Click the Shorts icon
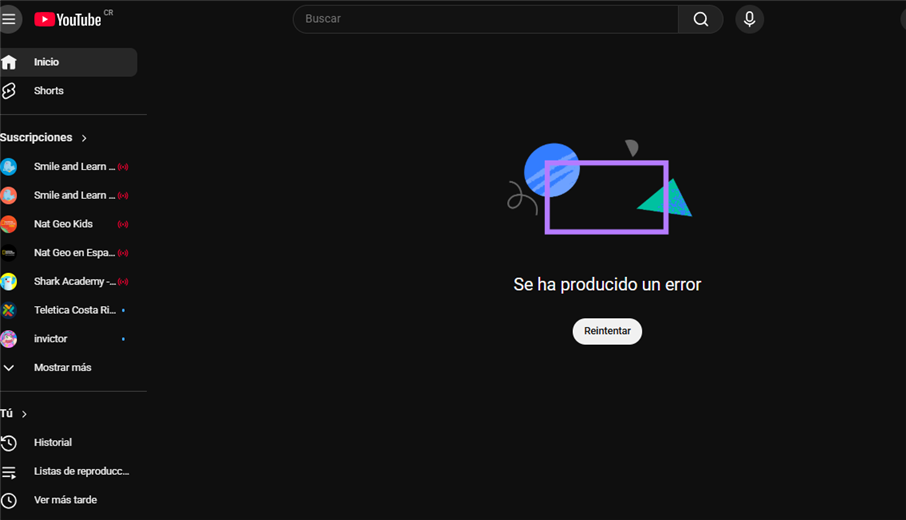This screenshot has width=906, height=520. (x=9, y=91)
